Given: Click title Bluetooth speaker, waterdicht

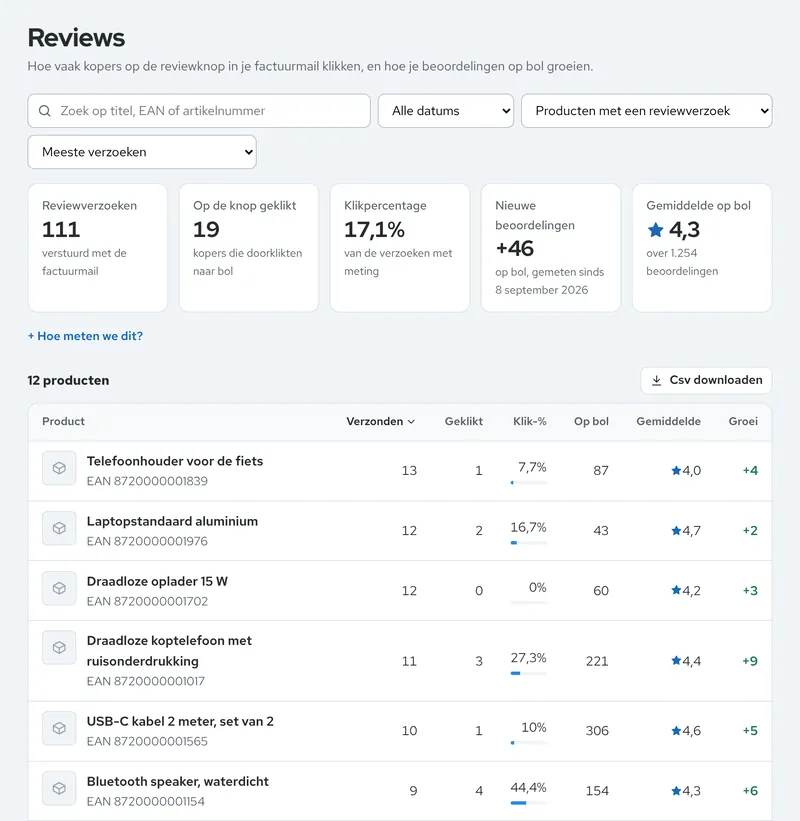Looking at the screenshot, I should coord(177,782).
